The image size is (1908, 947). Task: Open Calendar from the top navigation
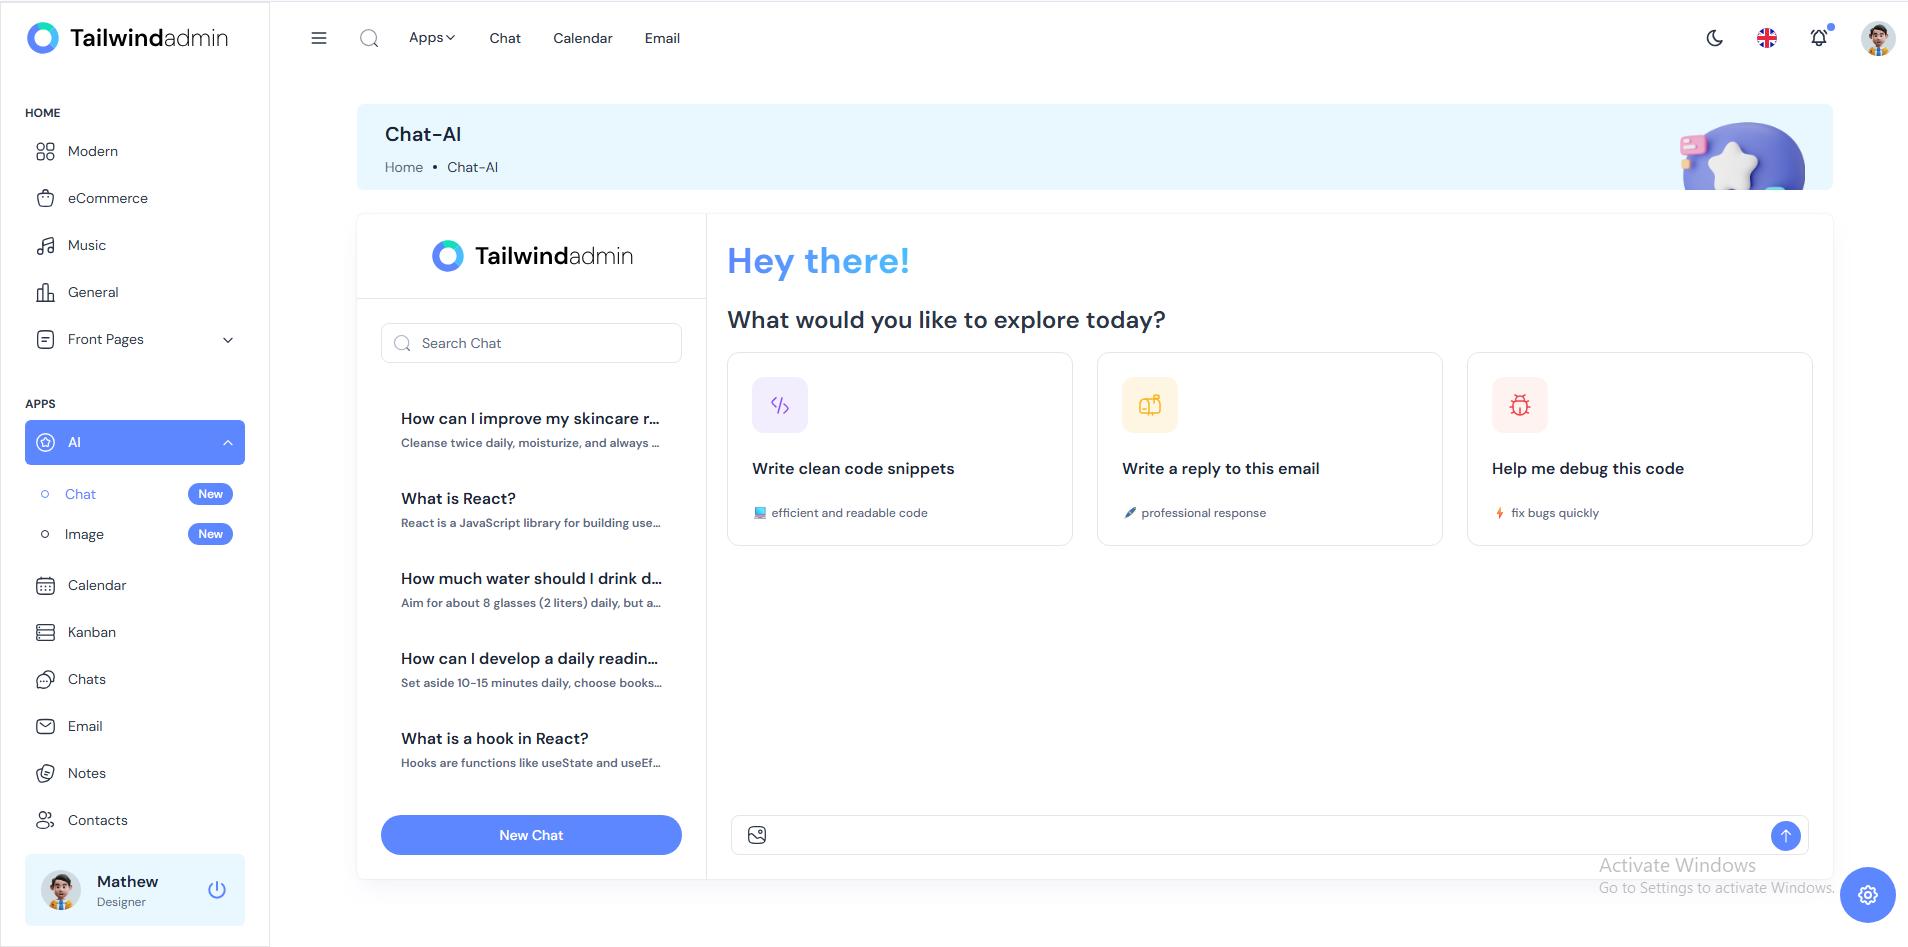click(x=582, y=38)
